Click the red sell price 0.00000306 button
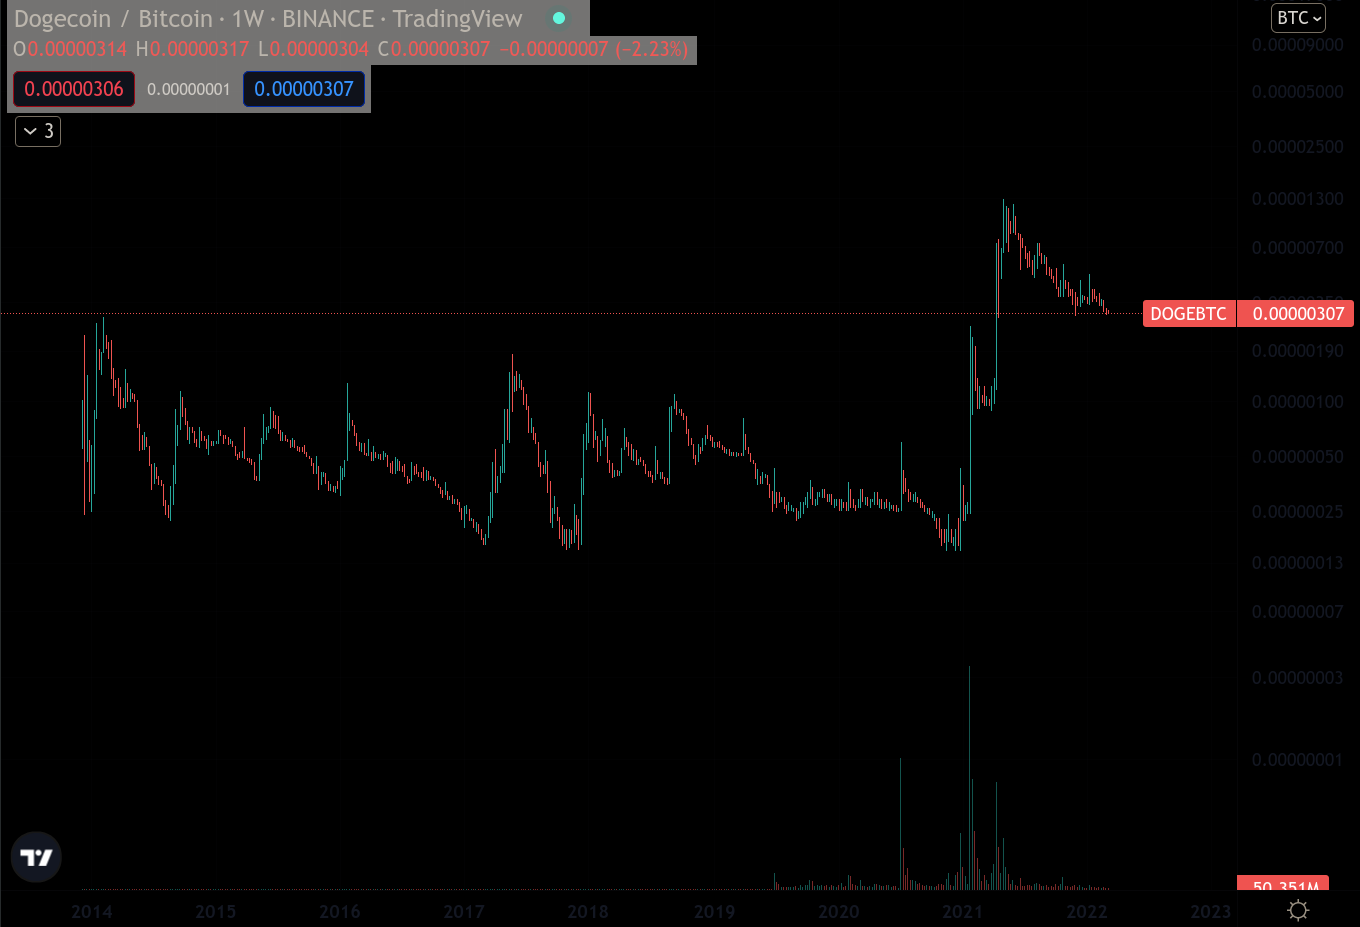The image size is (1360, 927). [x=74, y=89]
